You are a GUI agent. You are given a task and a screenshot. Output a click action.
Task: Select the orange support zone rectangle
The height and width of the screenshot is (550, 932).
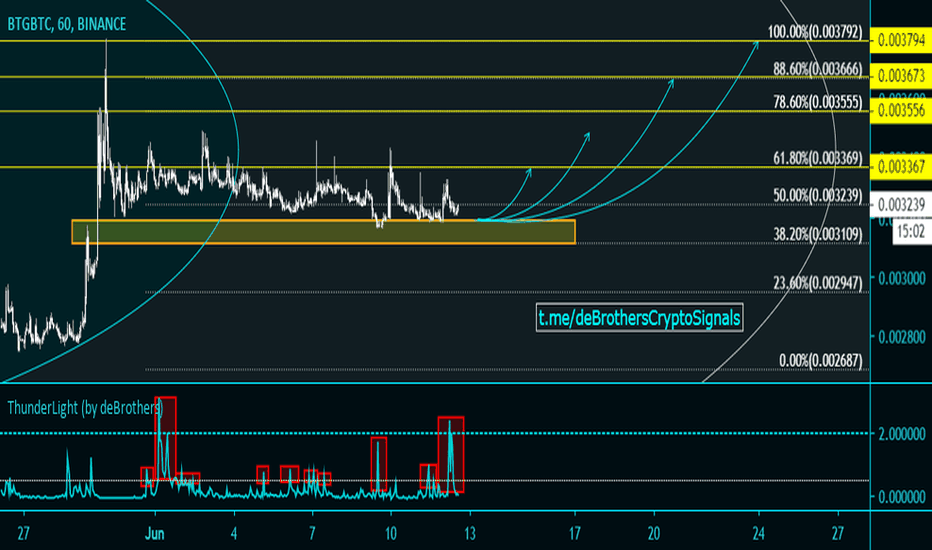[323, 232]
